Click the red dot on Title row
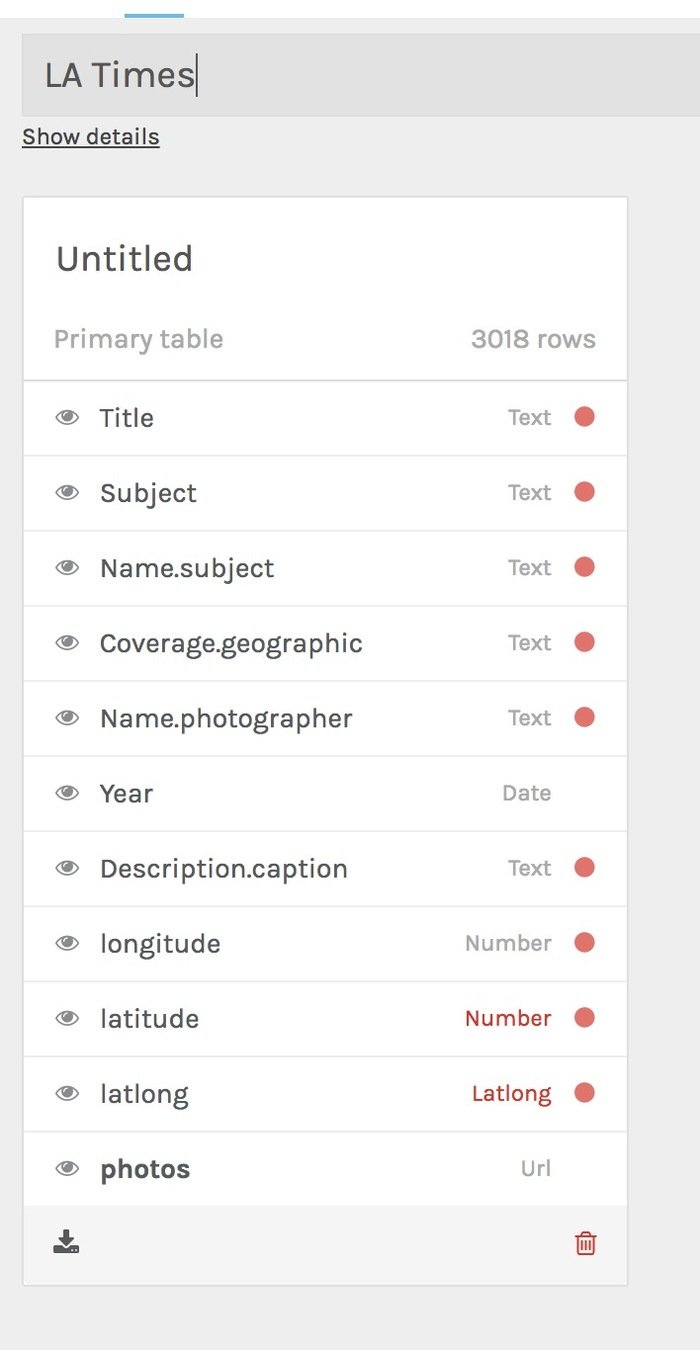700x1350 pixels. 585,417
